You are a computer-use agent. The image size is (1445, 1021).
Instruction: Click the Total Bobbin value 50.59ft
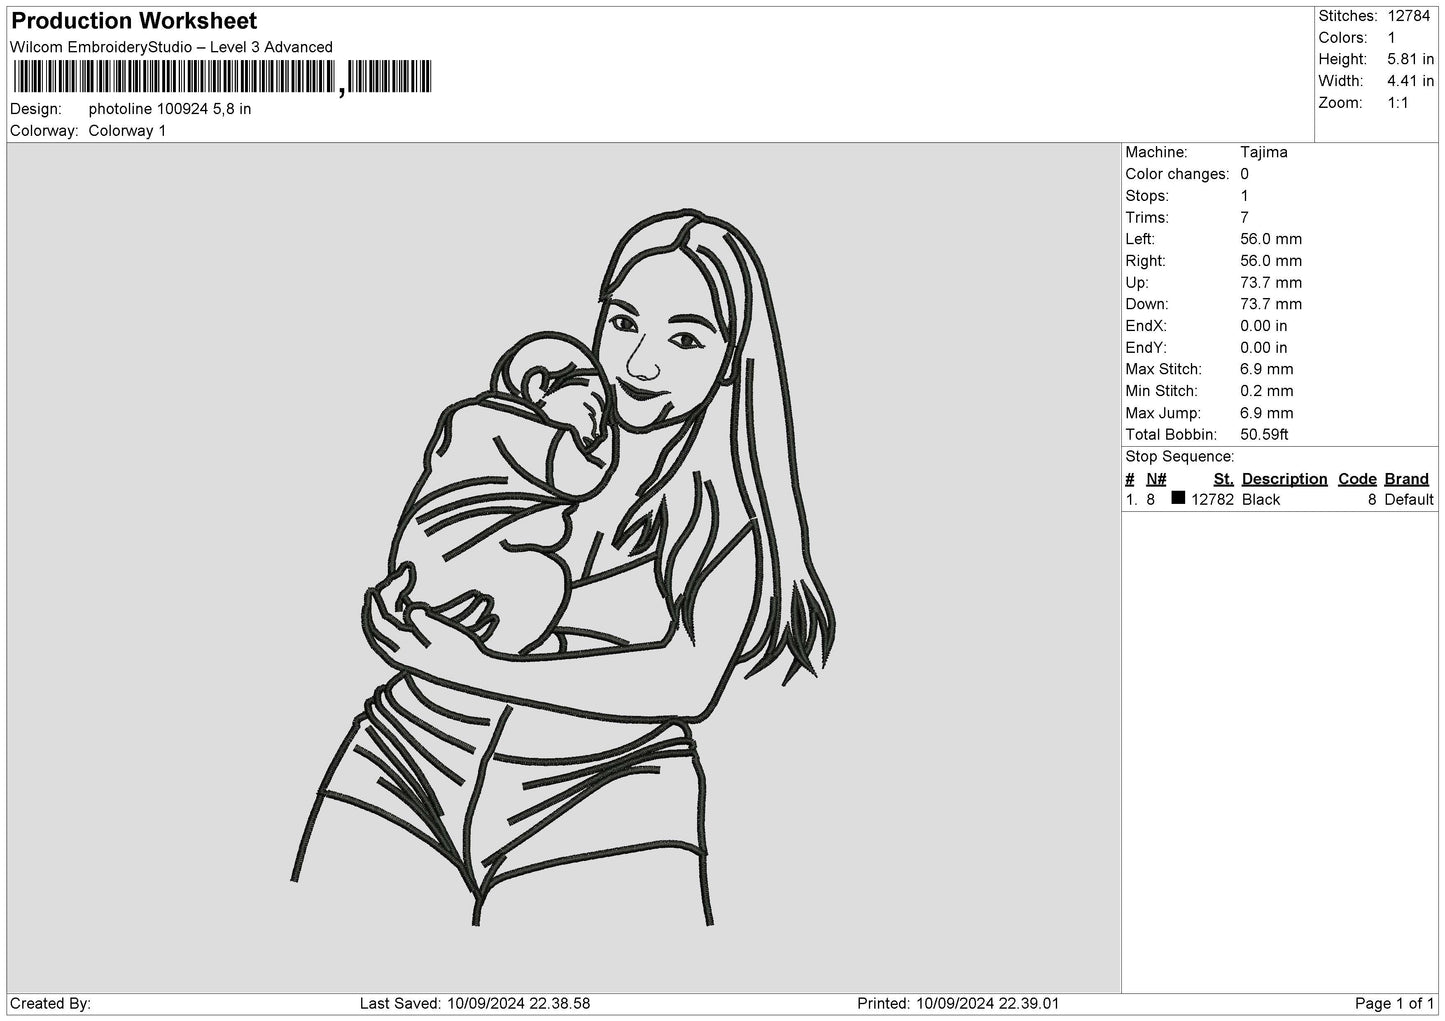tap(1264, 435)
